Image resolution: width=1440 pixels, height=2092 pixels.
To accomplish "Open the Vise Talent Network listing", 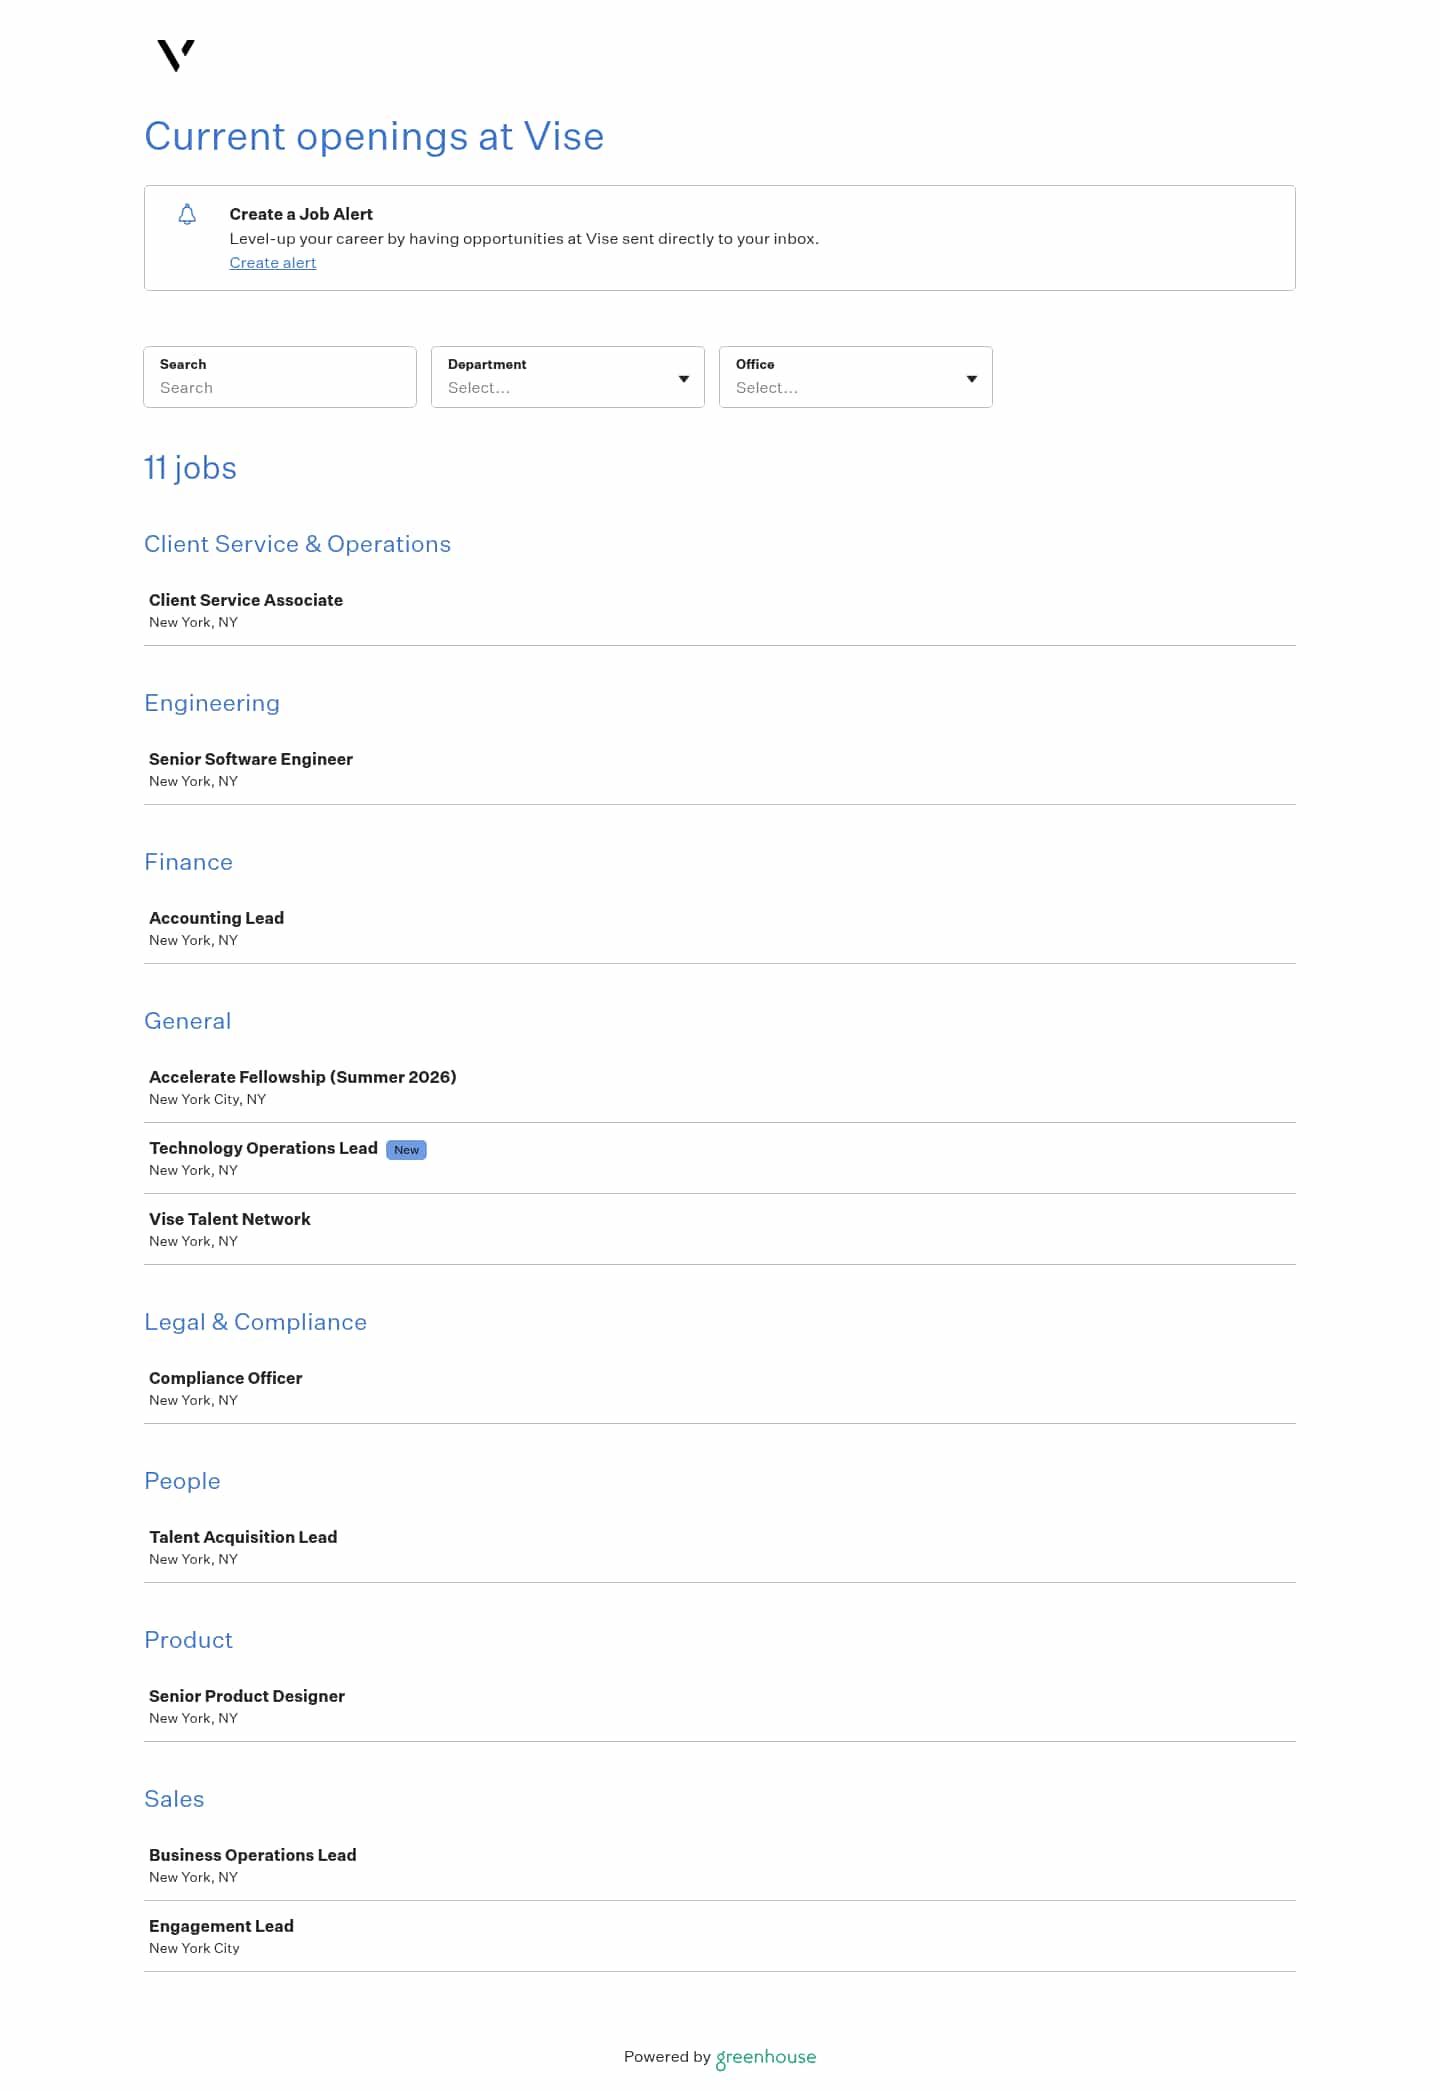I will click(x=230, y=1219).
